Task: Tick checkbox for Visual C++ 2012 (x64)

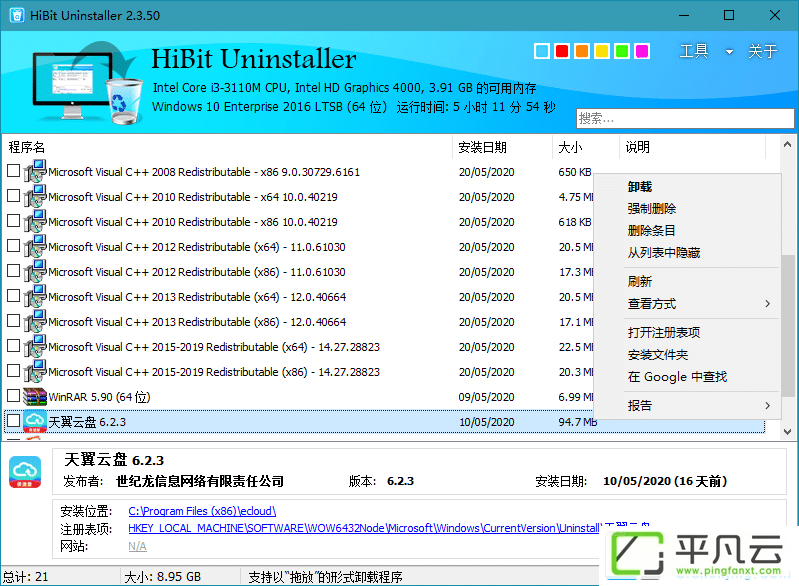Action: coord(13,246)
